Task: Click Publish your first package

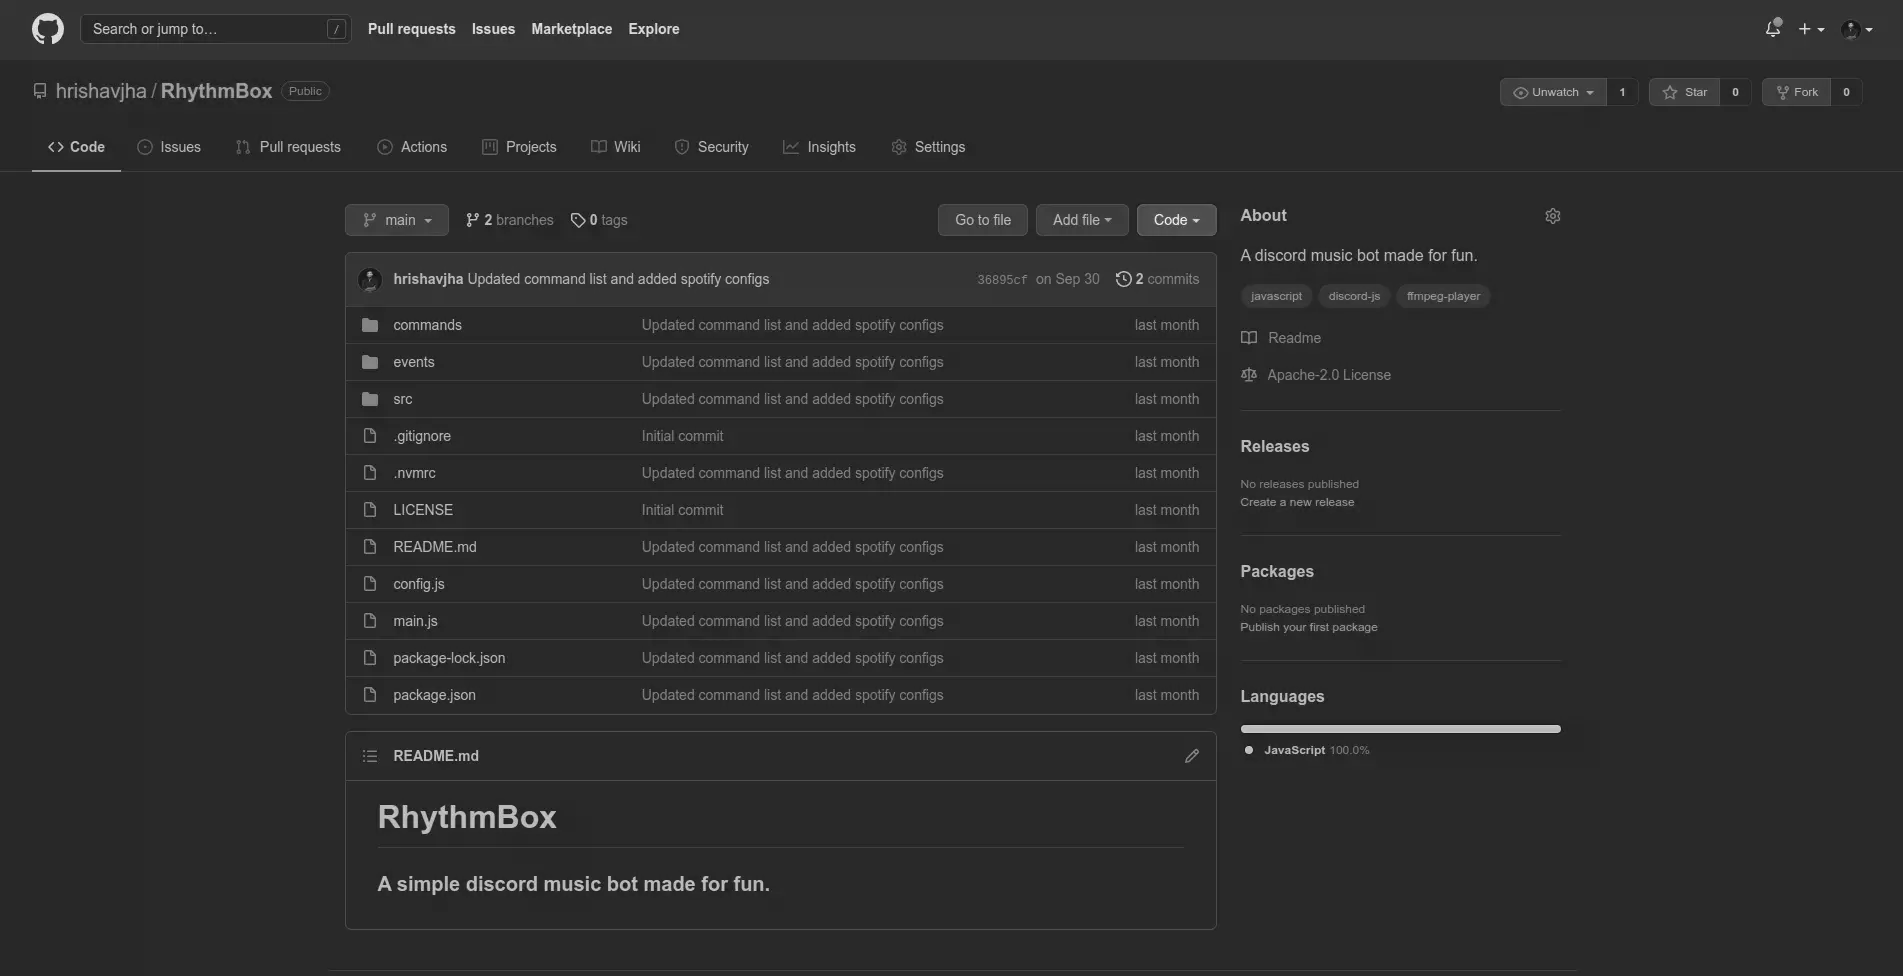Action: 1309,627
